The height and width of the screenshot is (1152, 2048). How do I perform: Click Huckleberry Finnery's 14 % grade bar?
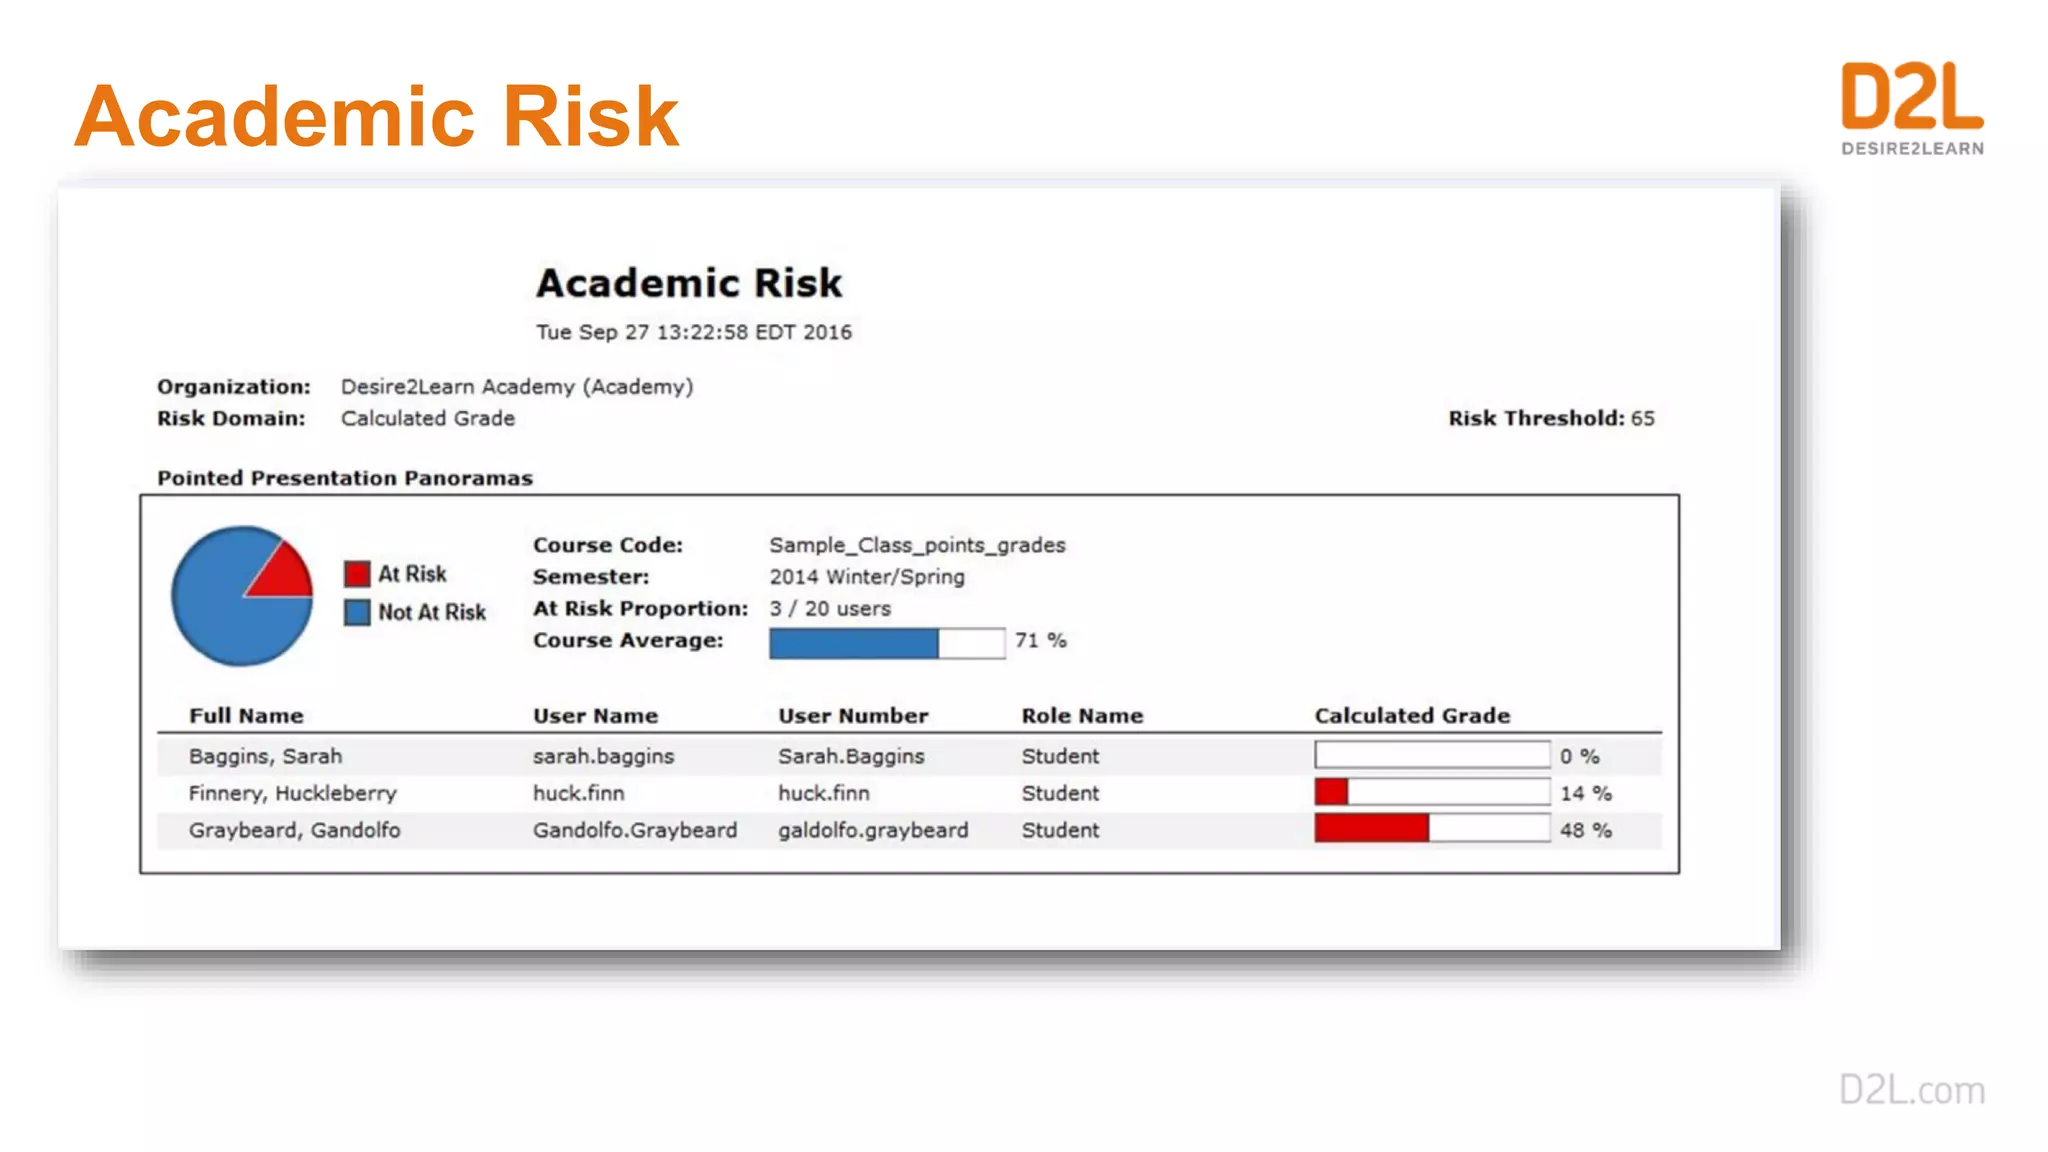[1432, 792]
